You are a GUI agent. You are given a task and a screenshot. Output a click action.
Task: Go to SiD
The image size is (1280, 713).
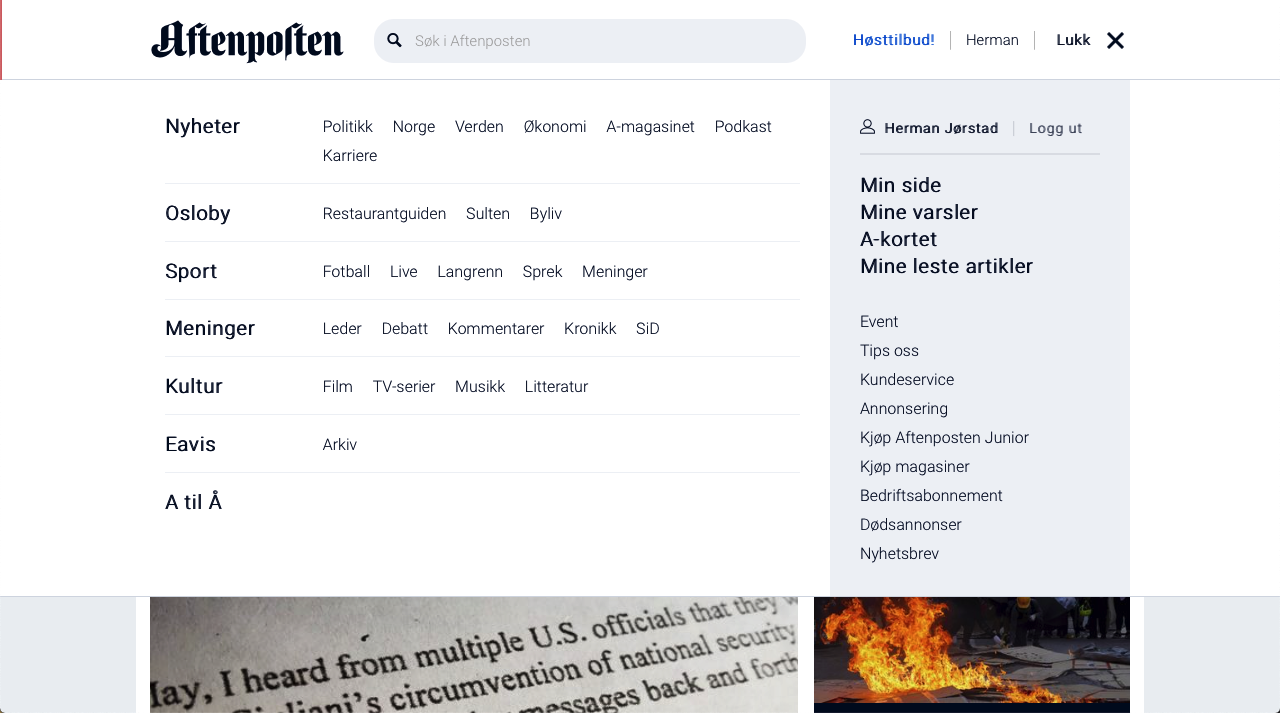click(x=648, y=329)
